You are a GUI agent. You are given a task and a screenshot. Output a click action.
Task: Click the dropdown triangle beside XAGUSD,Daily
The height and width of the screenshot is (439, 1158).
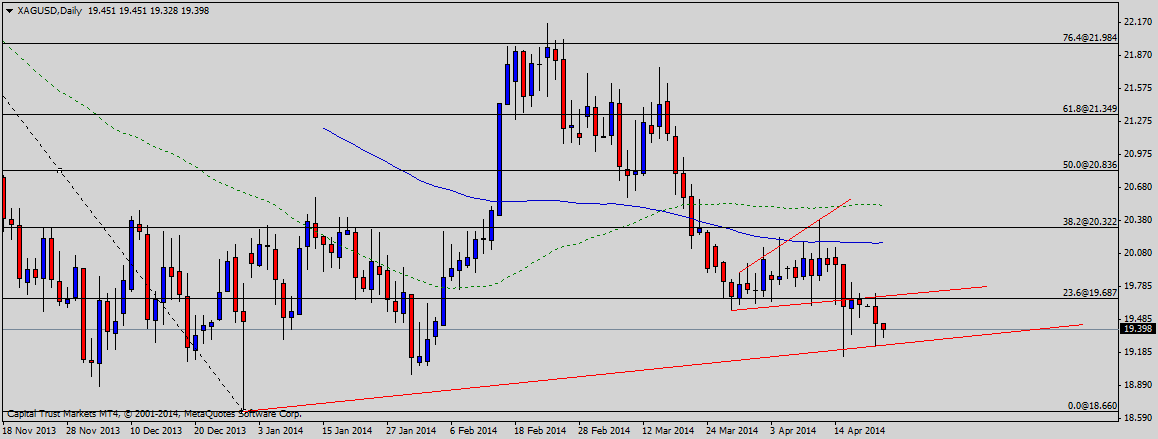coord(8,10)
